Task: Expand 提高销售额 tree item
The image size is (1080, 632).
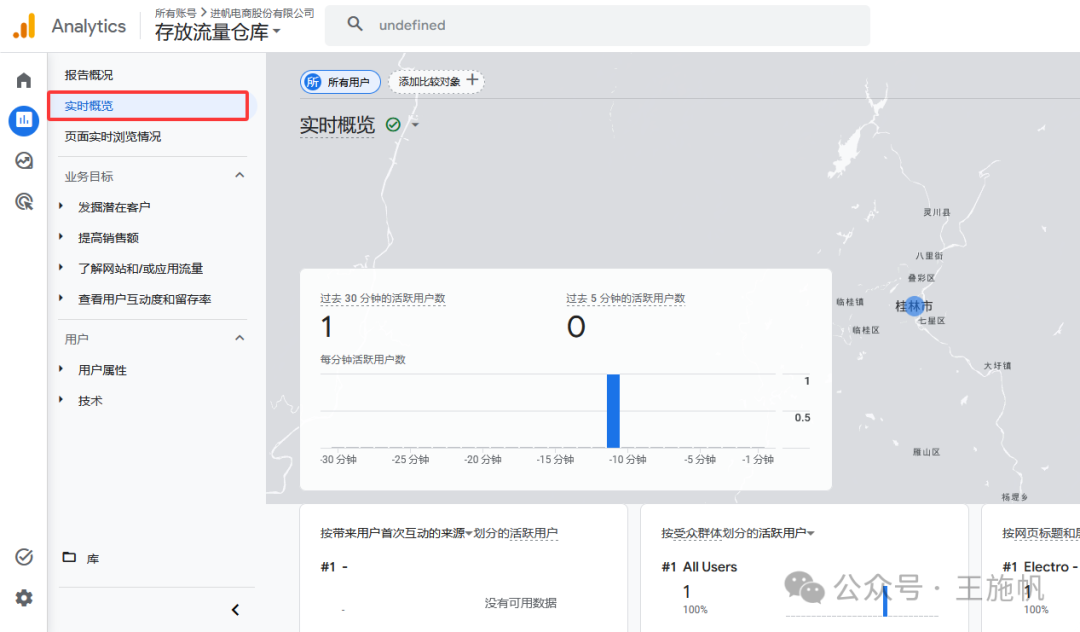Action: pos(61,237)
